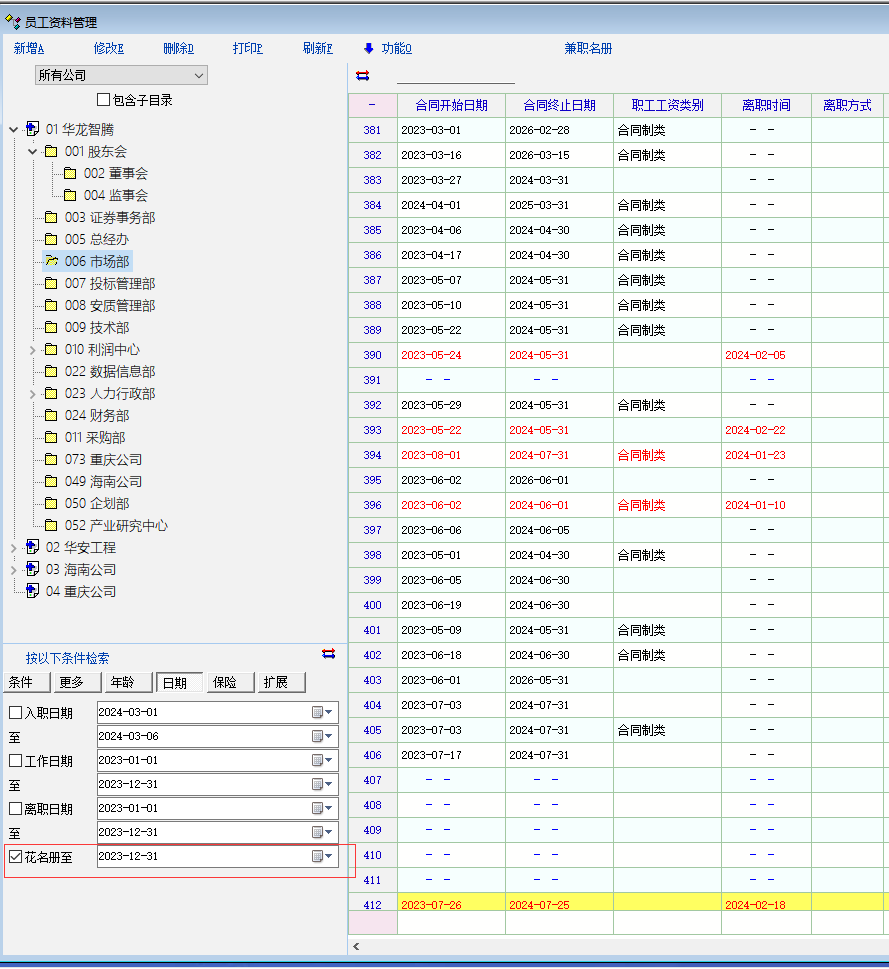Click the horizontal scrollbar left arrow
889x969 pixels.
356,946
